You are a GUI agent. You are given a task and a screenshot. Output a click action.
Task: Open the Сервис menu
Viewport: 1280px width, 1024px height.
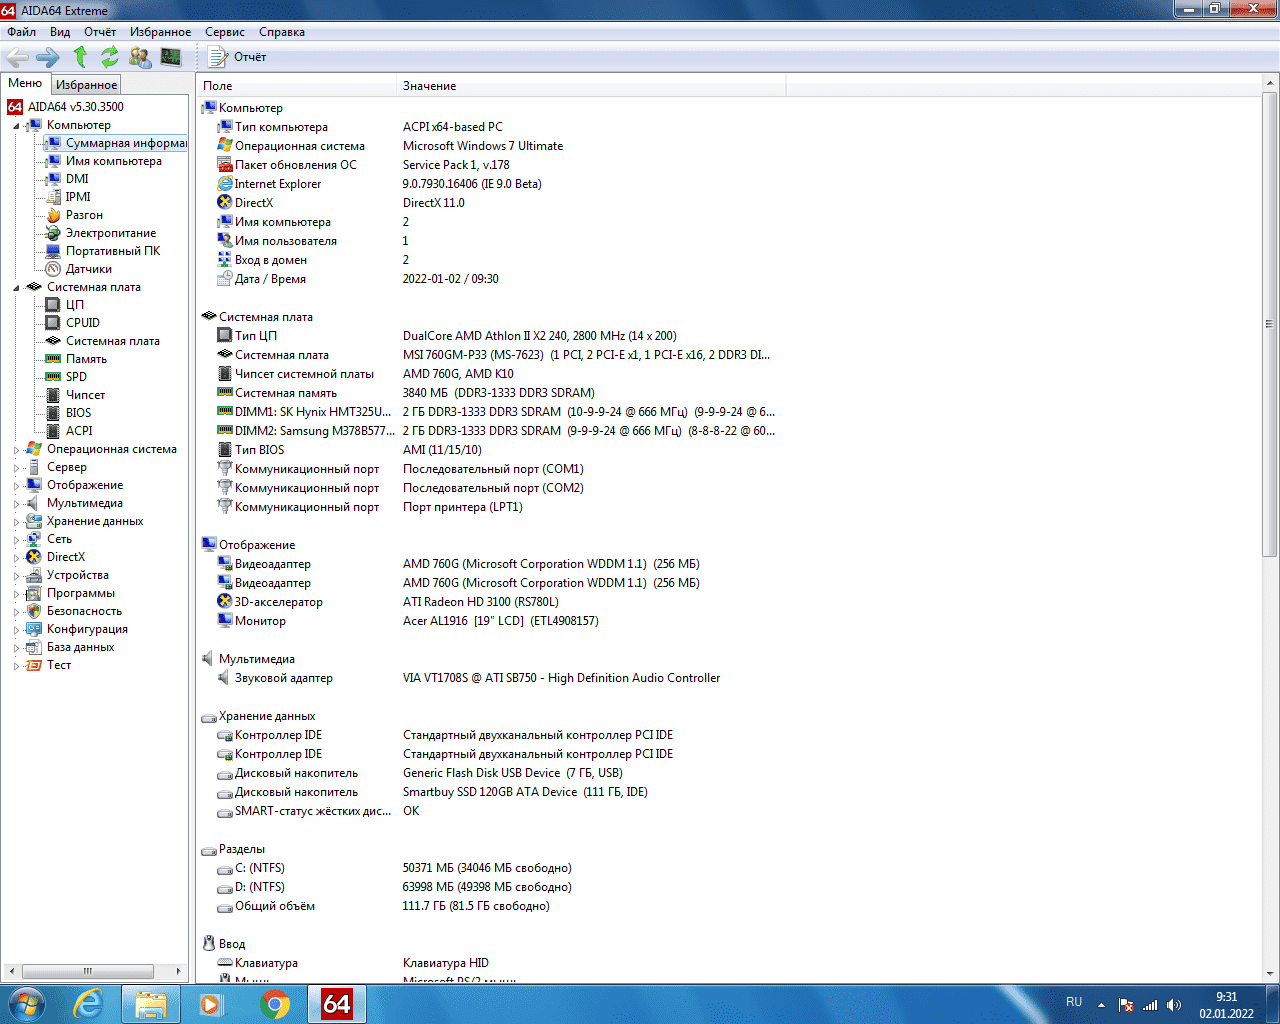pos(225,32)
